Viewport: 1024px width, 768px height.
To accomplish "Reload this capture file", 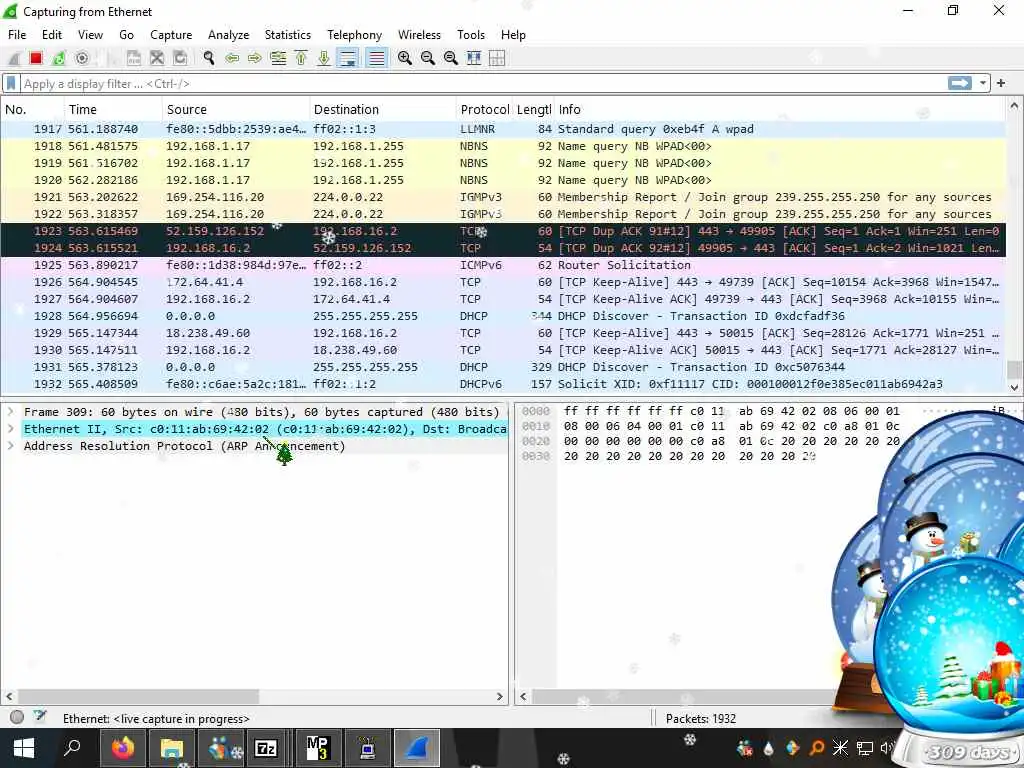I will point(180,58).
